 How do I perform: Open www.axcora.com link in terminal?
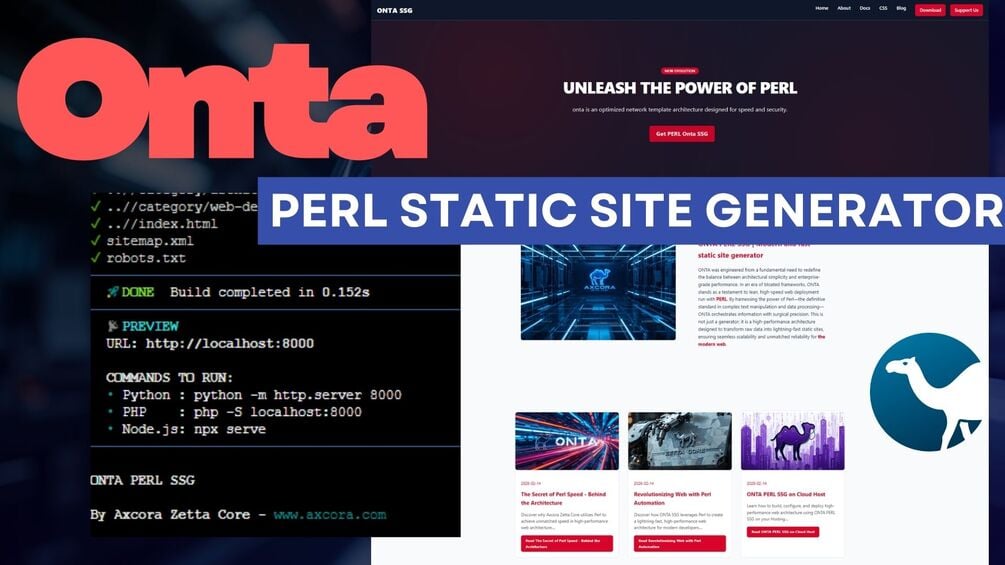pos(329,514)
